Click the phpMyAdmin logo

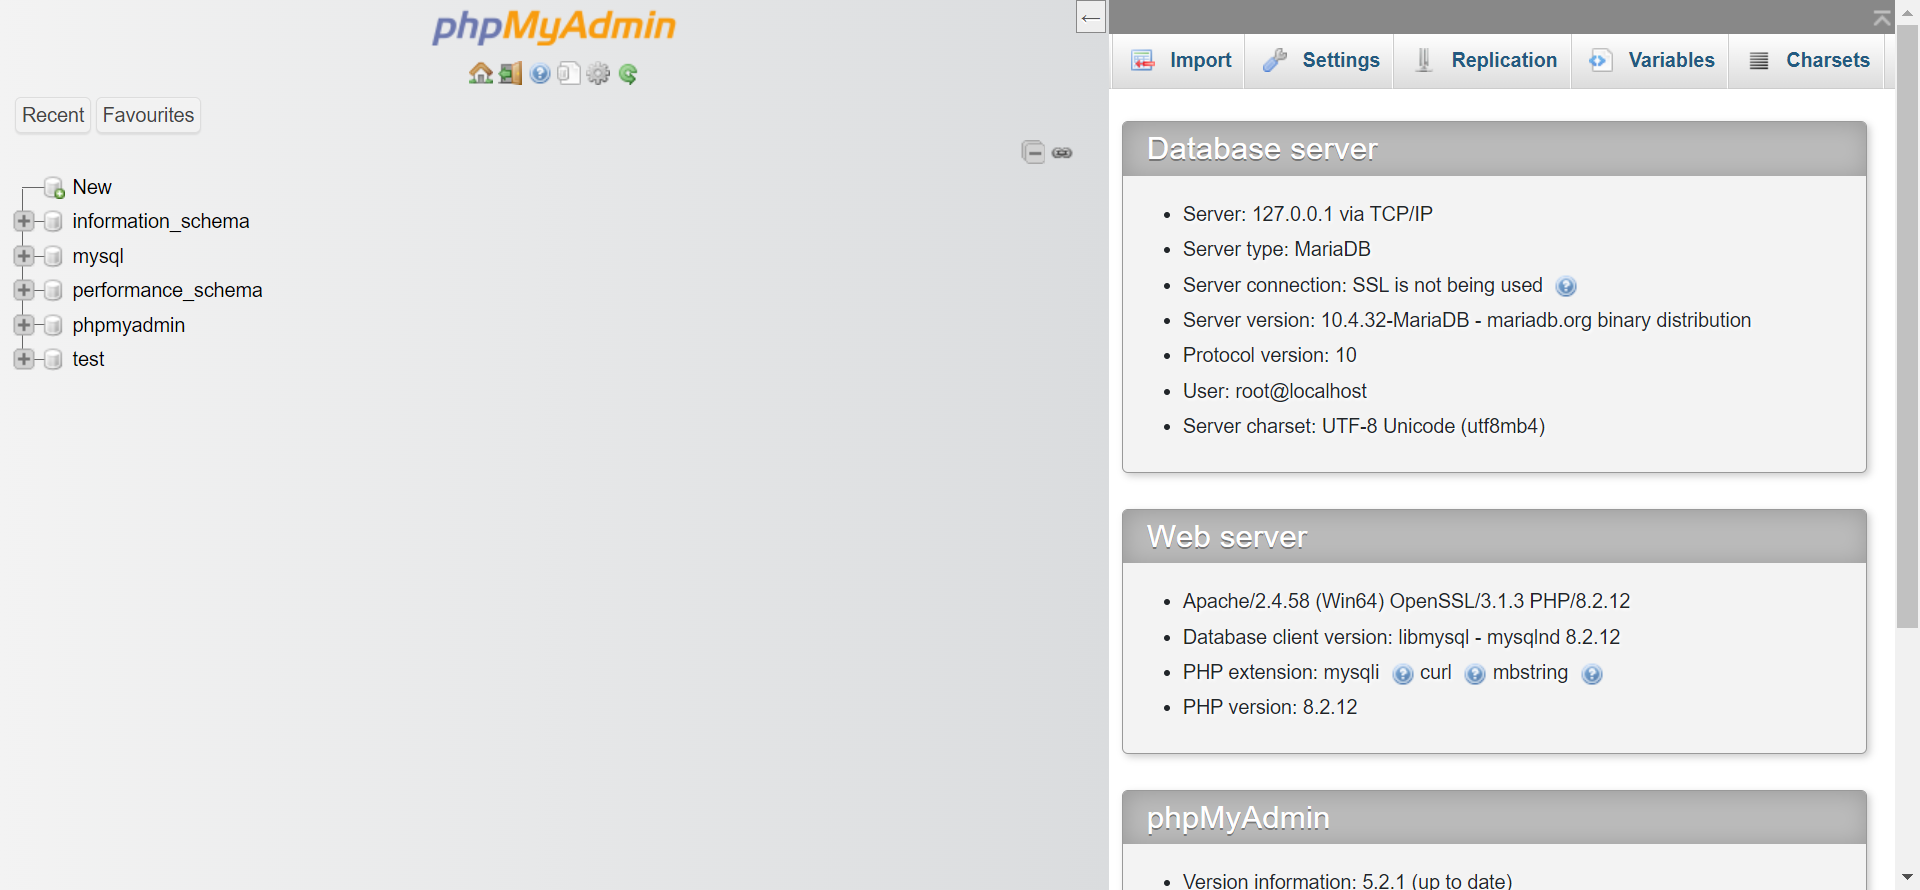pos(554,27)
